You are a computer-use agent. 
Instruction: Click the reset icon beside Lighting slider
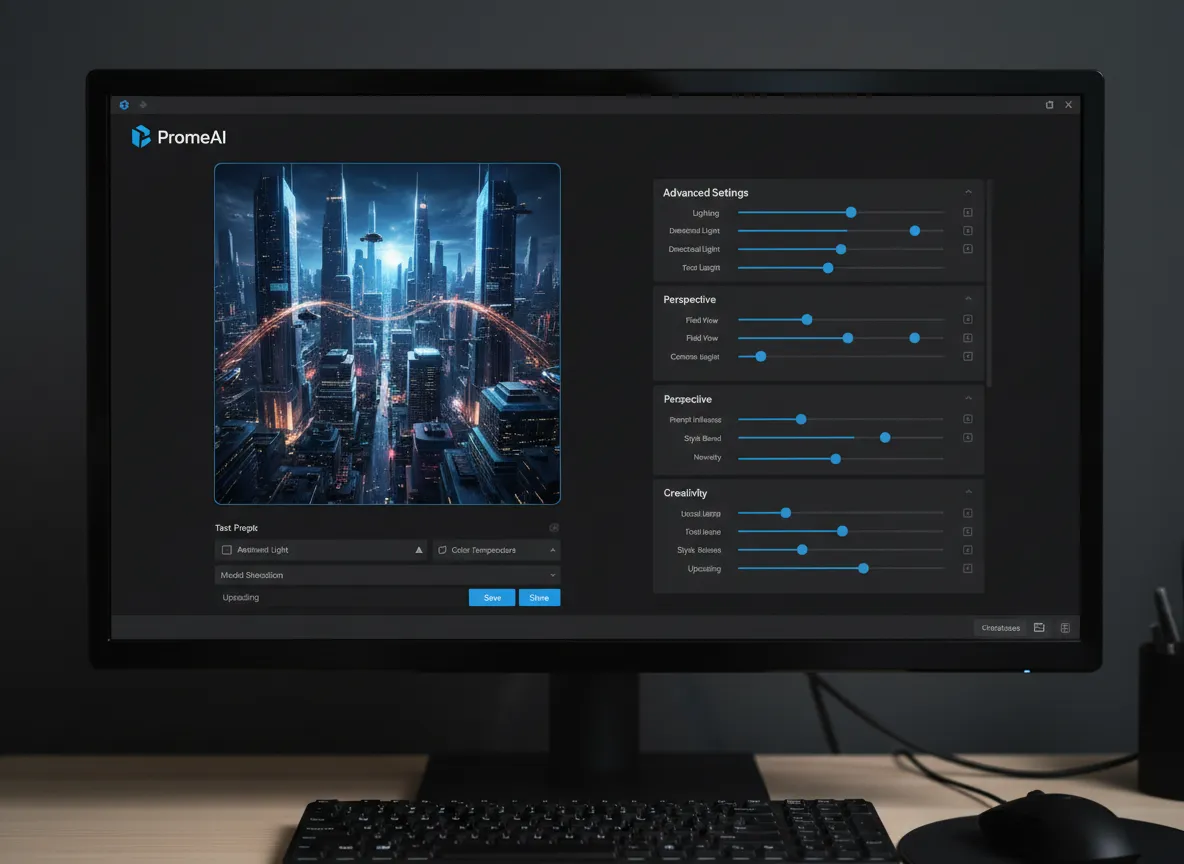tap(967, 213)
